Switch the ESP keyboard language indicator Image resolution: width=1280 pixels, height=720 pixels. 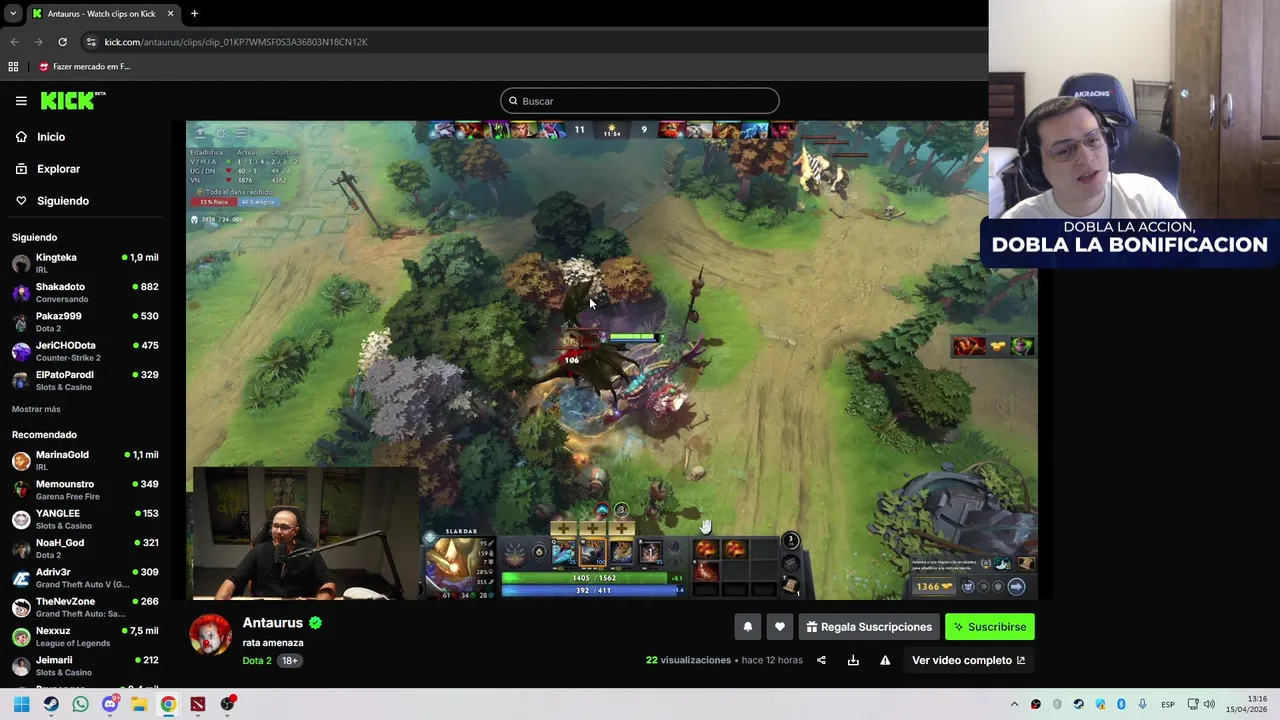(1167, 705)
